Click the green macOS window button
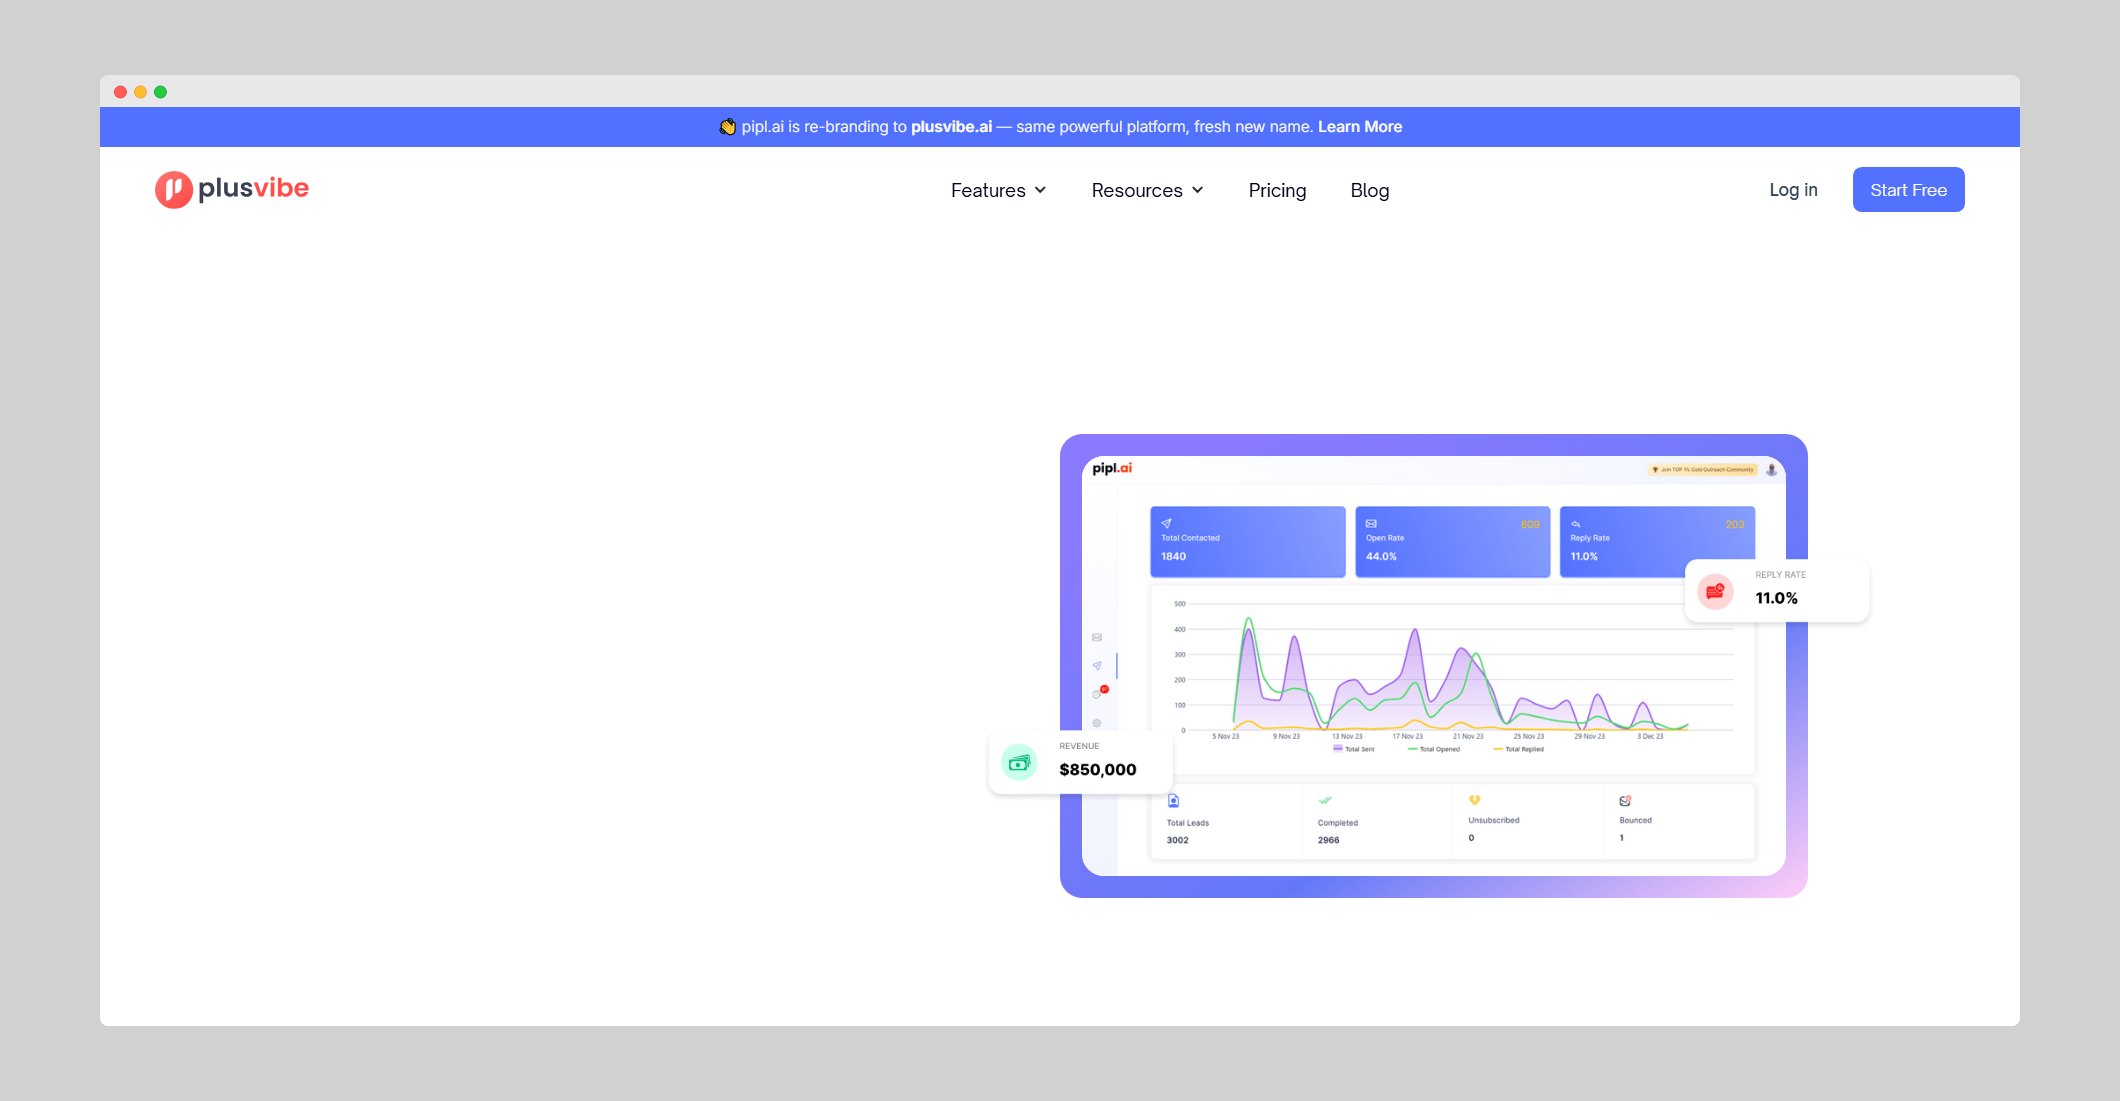This screenshot has width=2120, height=1101. point(160,92)
